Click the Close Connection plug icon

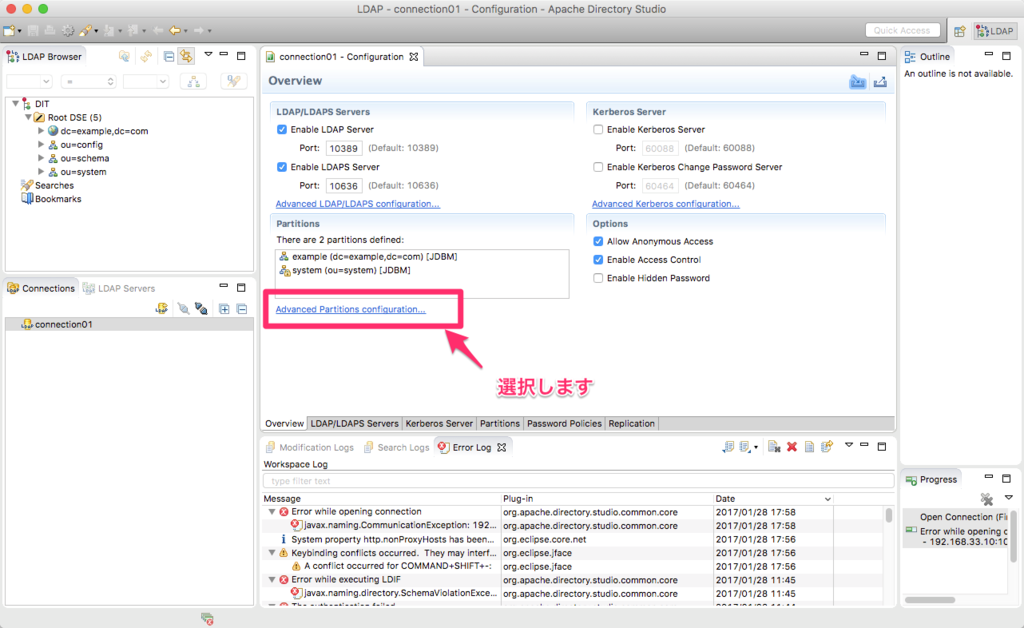(x=200, y=308)
